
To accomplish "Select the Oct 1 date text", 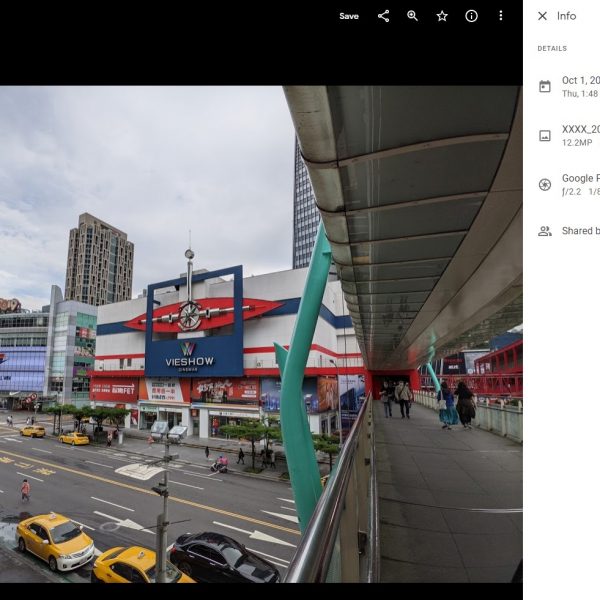I will (x=580, y=81).
